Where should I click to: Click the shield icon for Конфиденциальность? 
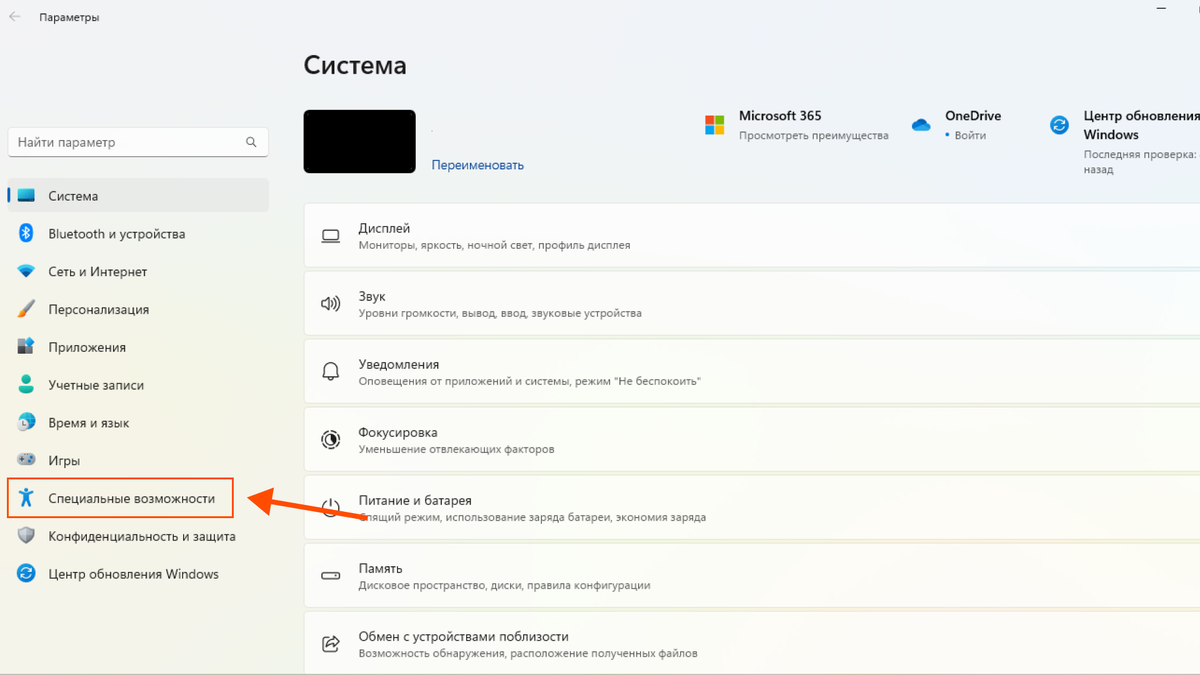tap(27, 536)
